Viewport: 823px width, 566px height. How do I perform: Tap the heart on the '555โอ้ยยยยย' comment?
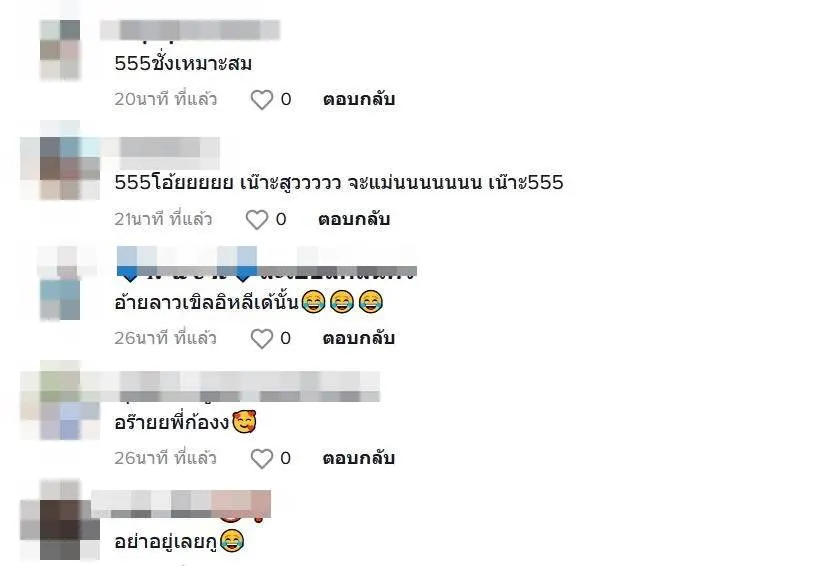pyautogui.click(x=257, y=219)
